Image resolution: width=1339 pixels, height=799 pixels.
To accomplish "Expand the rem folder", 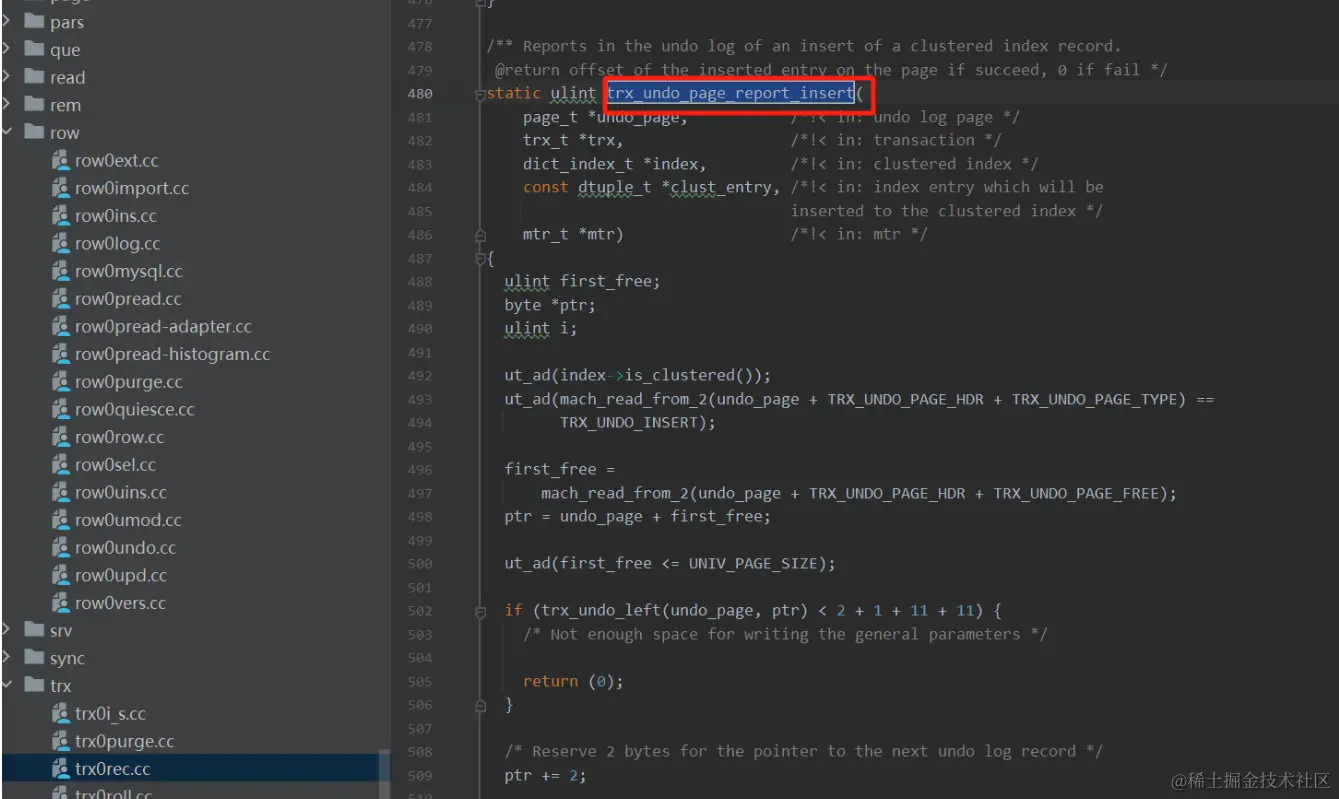I will point(7,105).
